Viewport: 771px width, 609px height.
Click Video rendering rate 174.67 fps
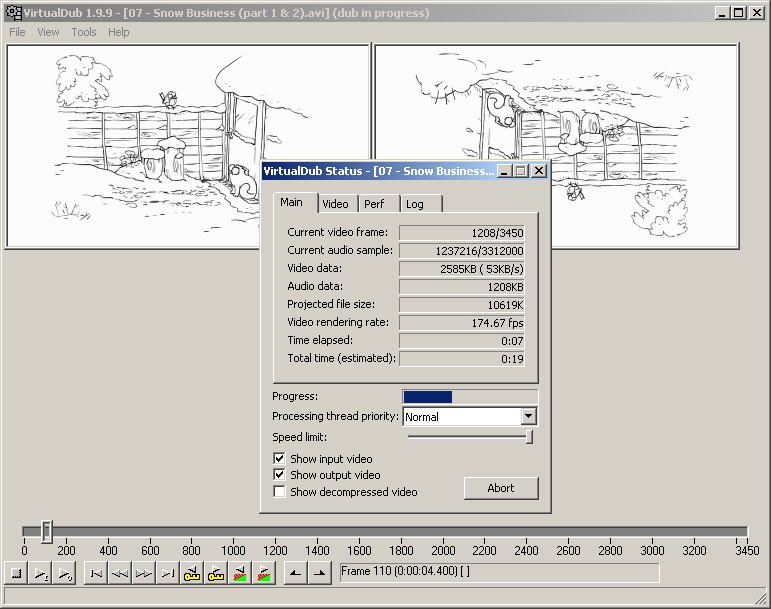pyautogui.click(x=462, y=323)
